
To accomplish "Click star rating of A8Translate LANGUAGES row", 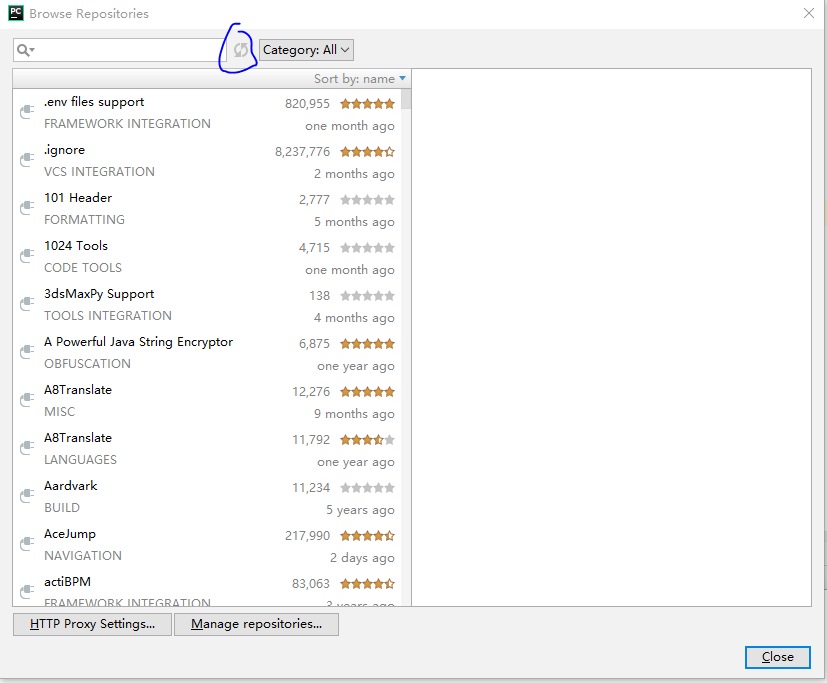I will click(367, 440).
